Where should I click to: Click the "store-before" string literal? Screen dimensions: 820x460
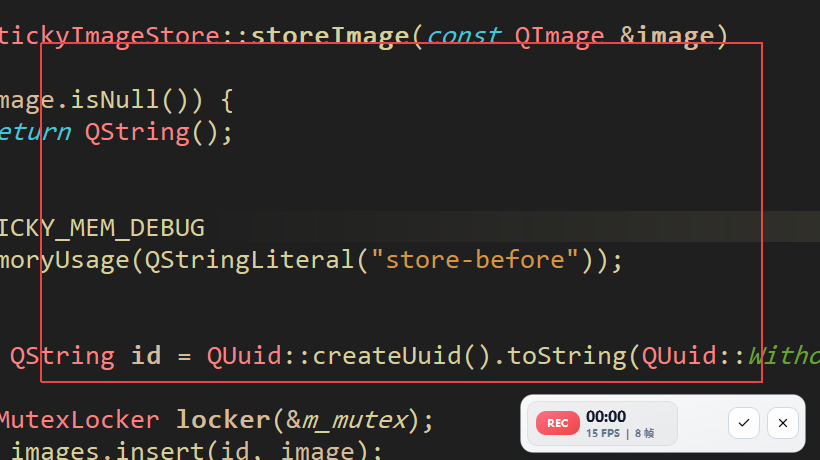coord(475,260)
